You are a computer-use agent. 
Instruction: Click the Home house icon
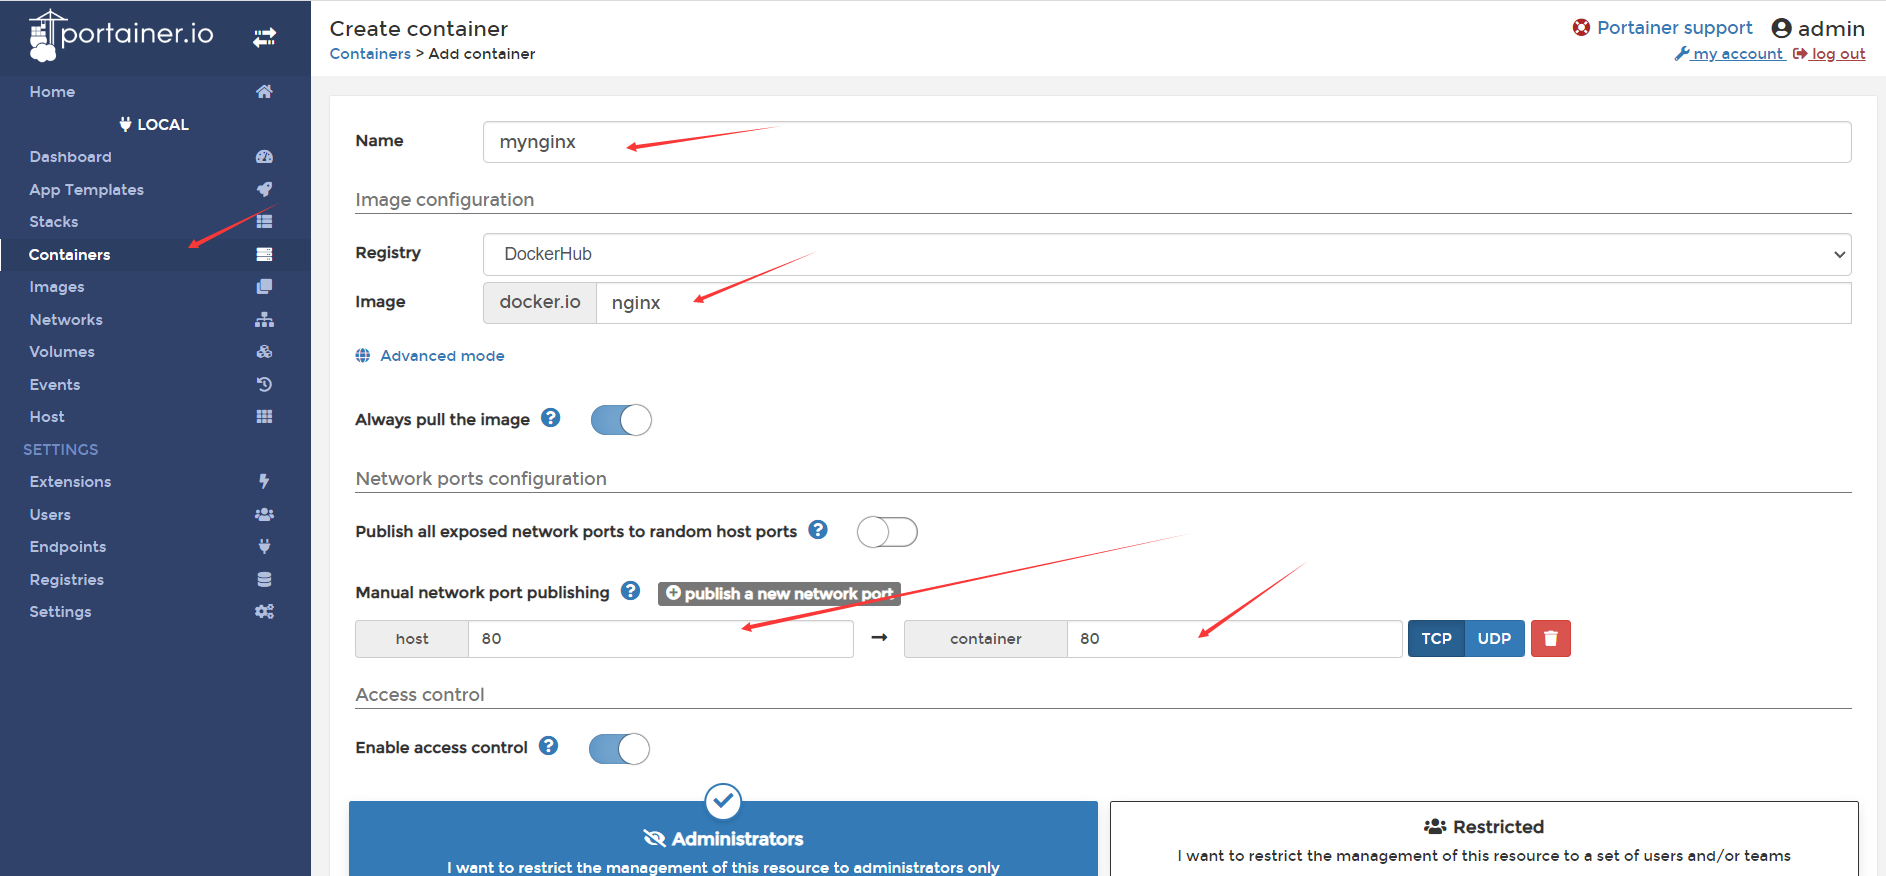pos(264,92)
